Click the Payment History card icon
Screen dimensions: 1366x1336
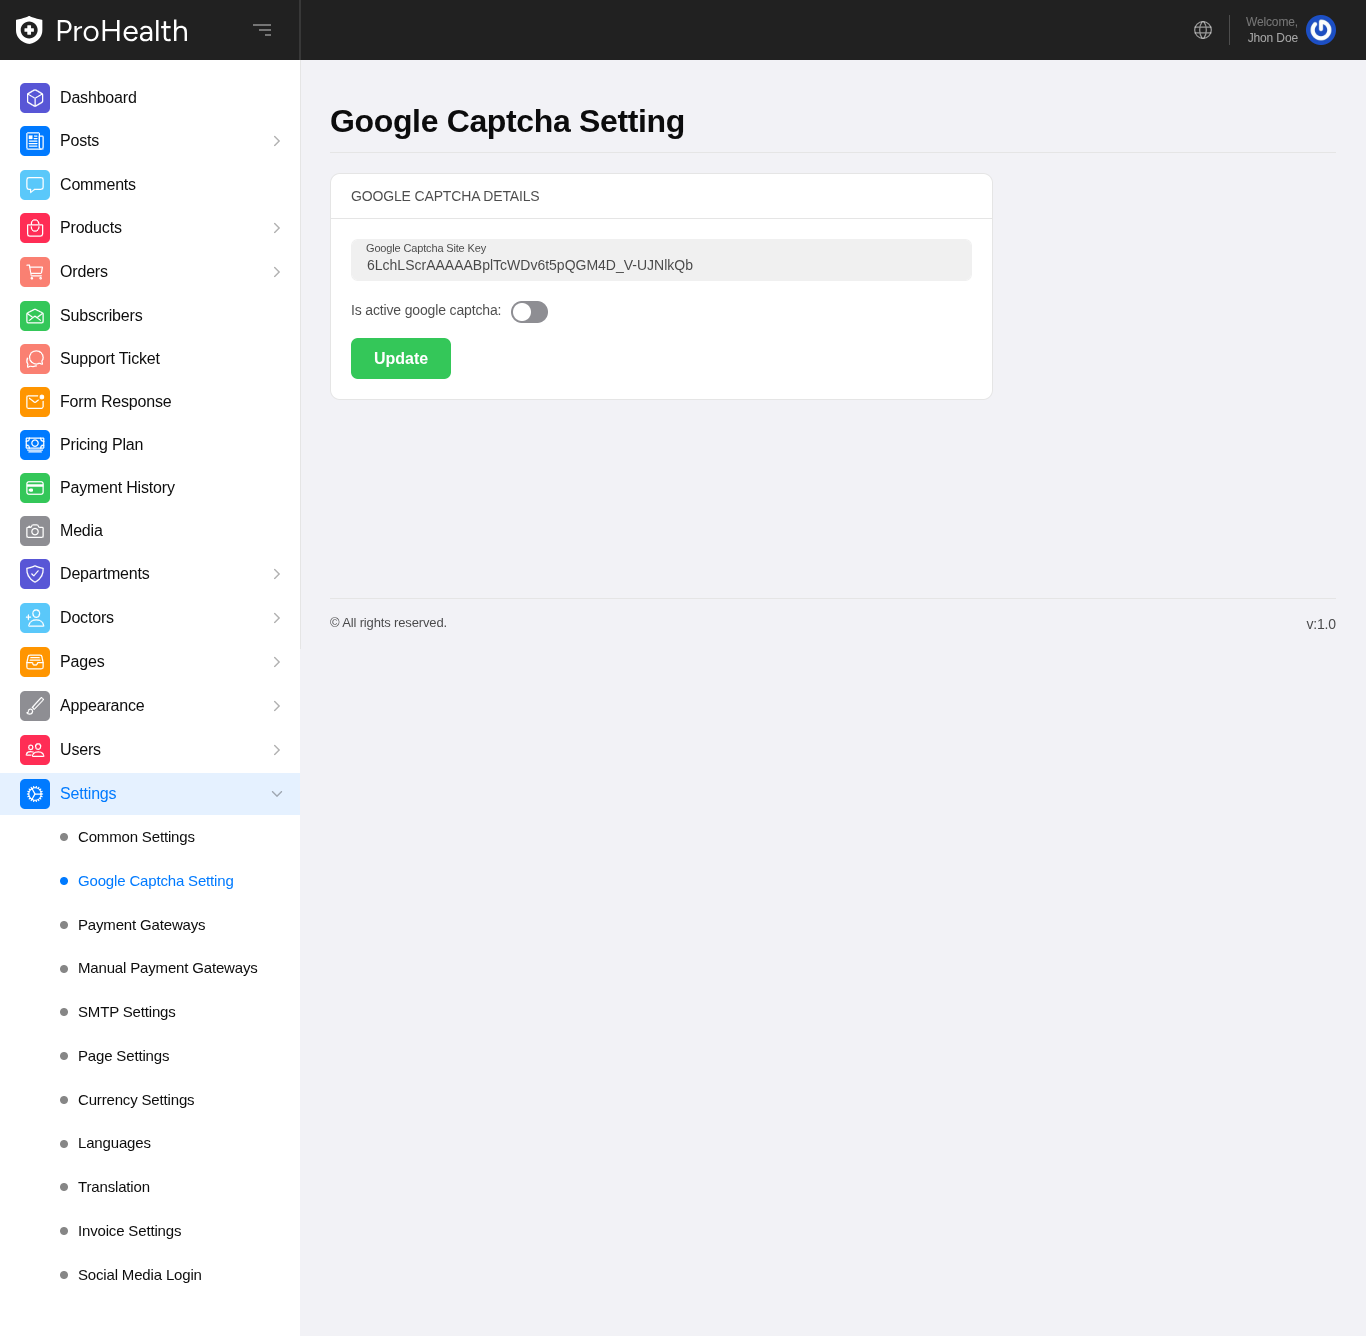35,488
